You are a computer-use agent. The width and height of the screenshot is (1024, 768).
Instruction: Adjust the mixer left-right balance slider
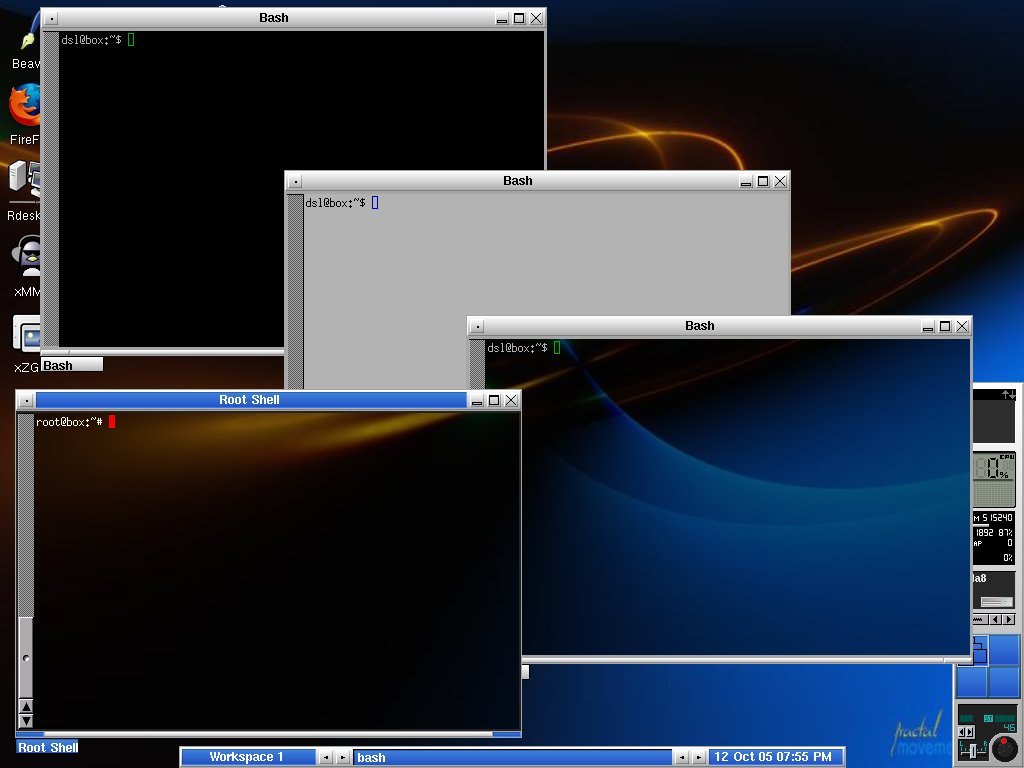[974, 750]
